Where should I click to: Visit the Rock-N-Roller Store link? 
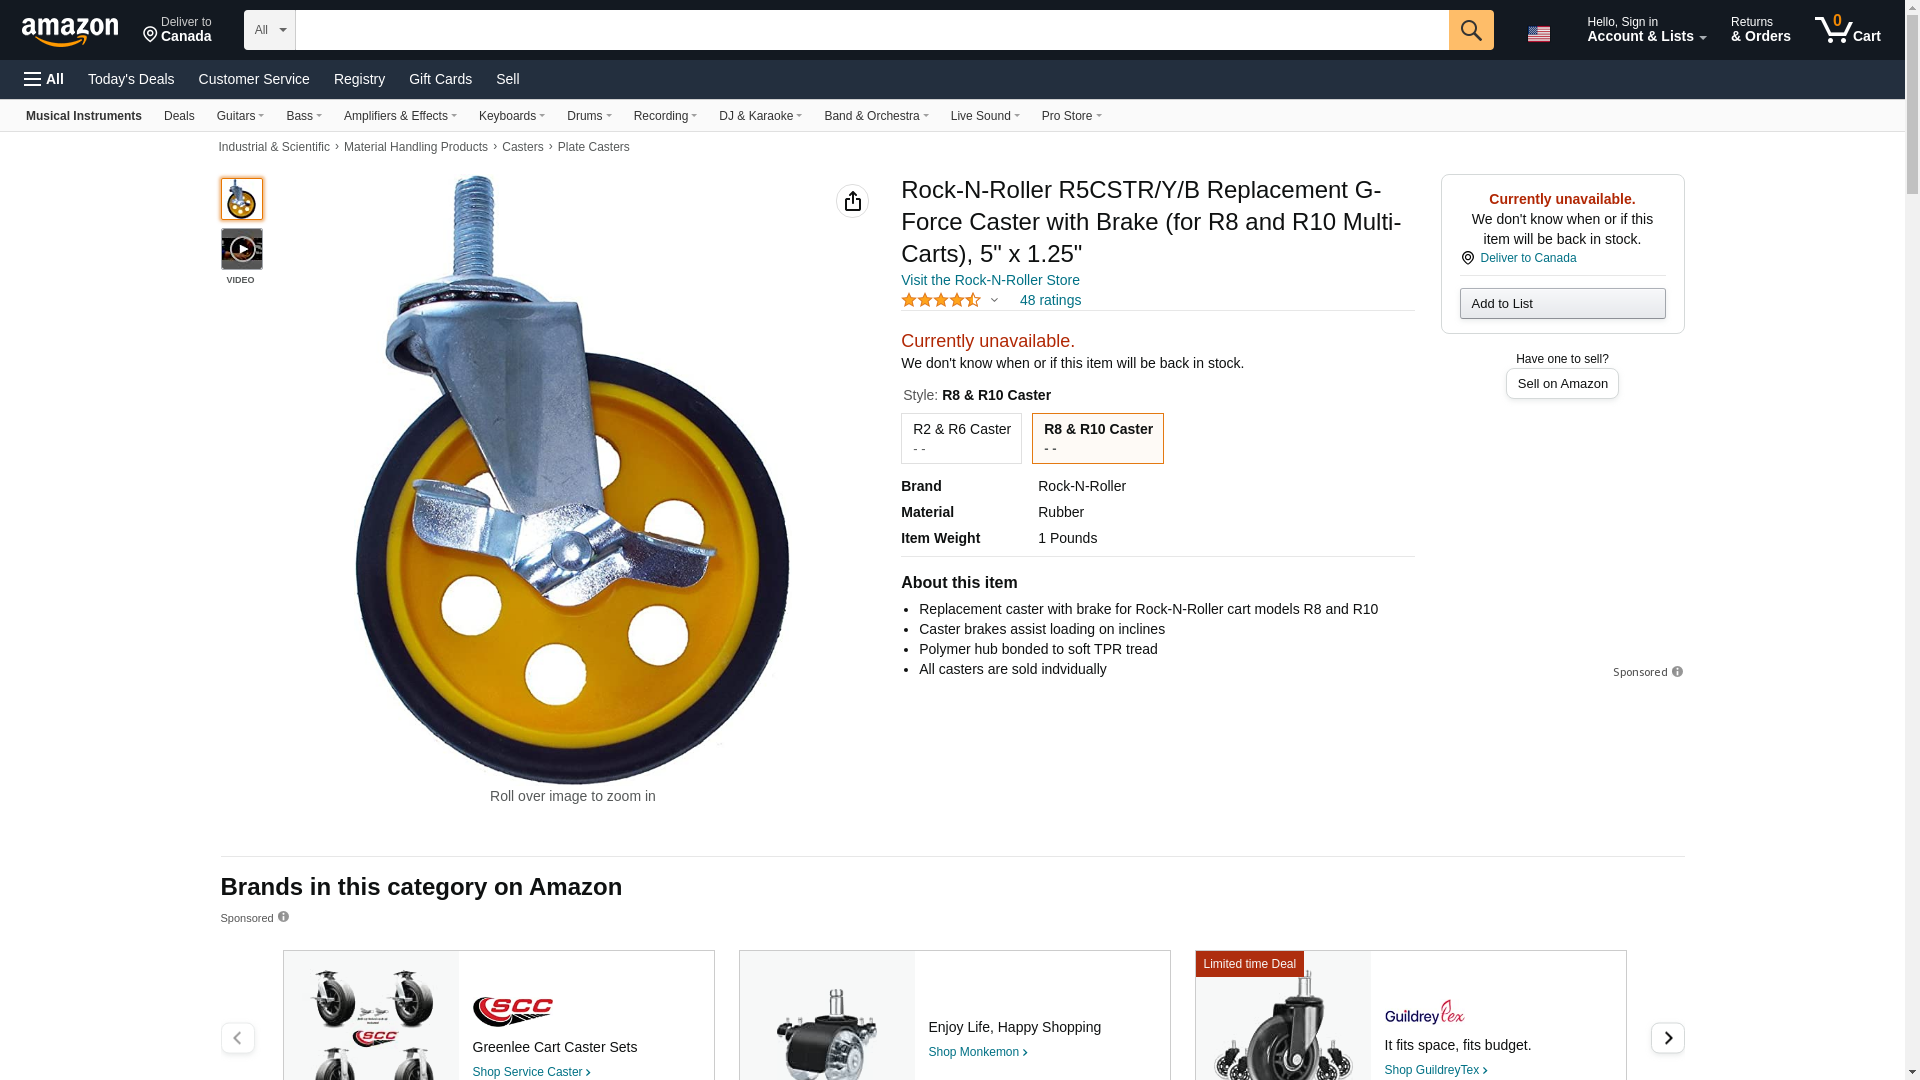pyautogui.click(x=989, y=280)
